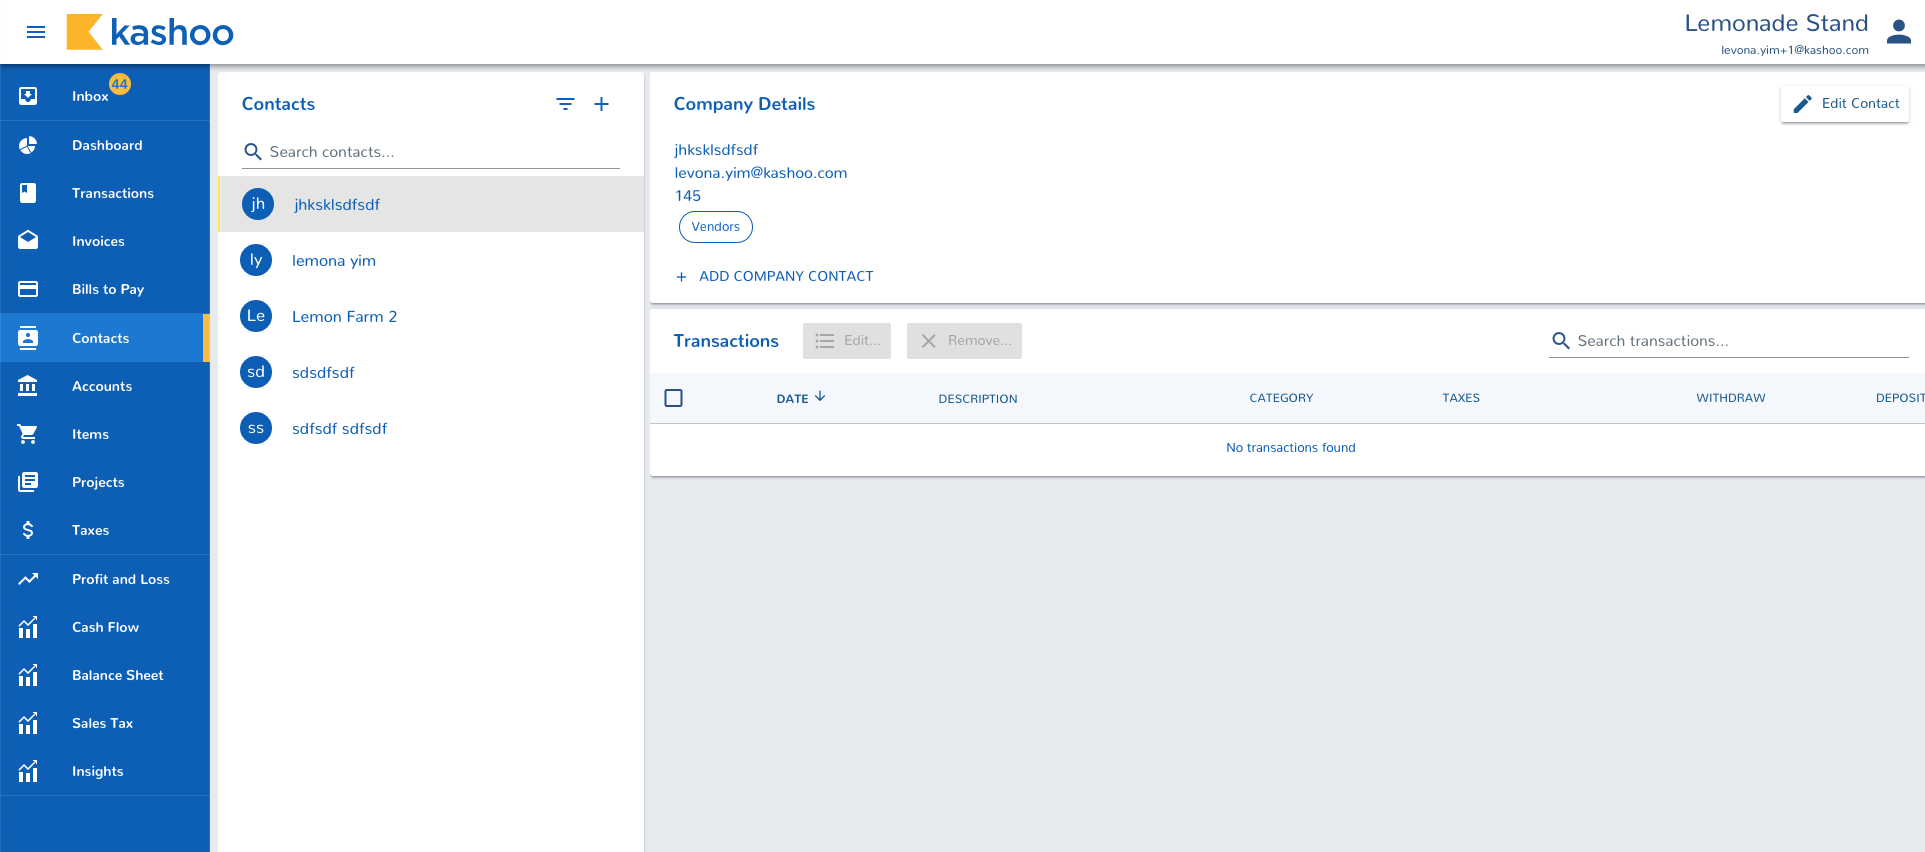The width and height of the screenshot is (1925, 852).
Task: Click the Dashboard pie chart icon
Action: tap(28, 145)
